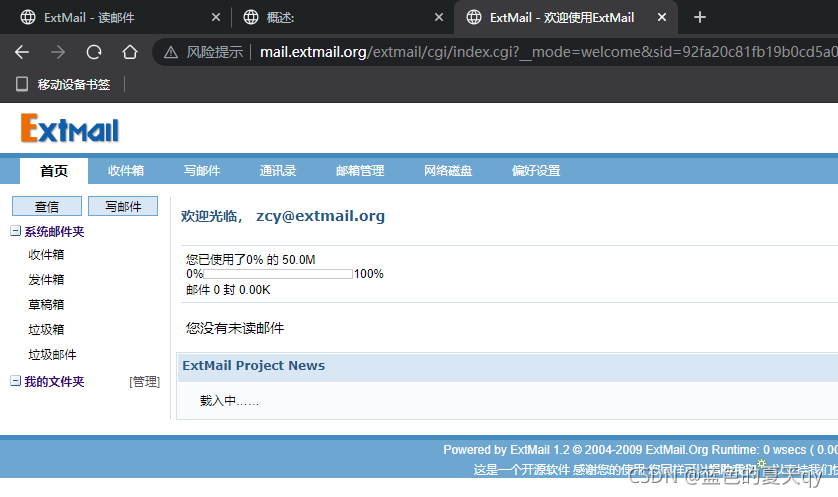This screenshot has width=838, height=497.
Task: Click the 我的文件夹 heading link
Action: click(x=54, y=382)
